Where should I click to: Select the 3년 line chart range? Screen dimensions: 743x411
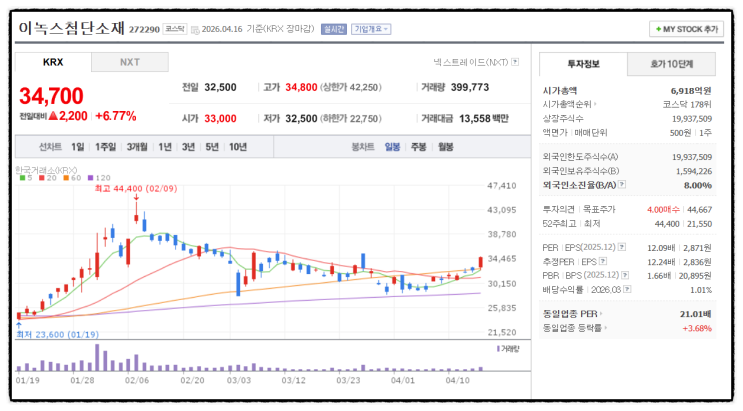tap(189, 147)
